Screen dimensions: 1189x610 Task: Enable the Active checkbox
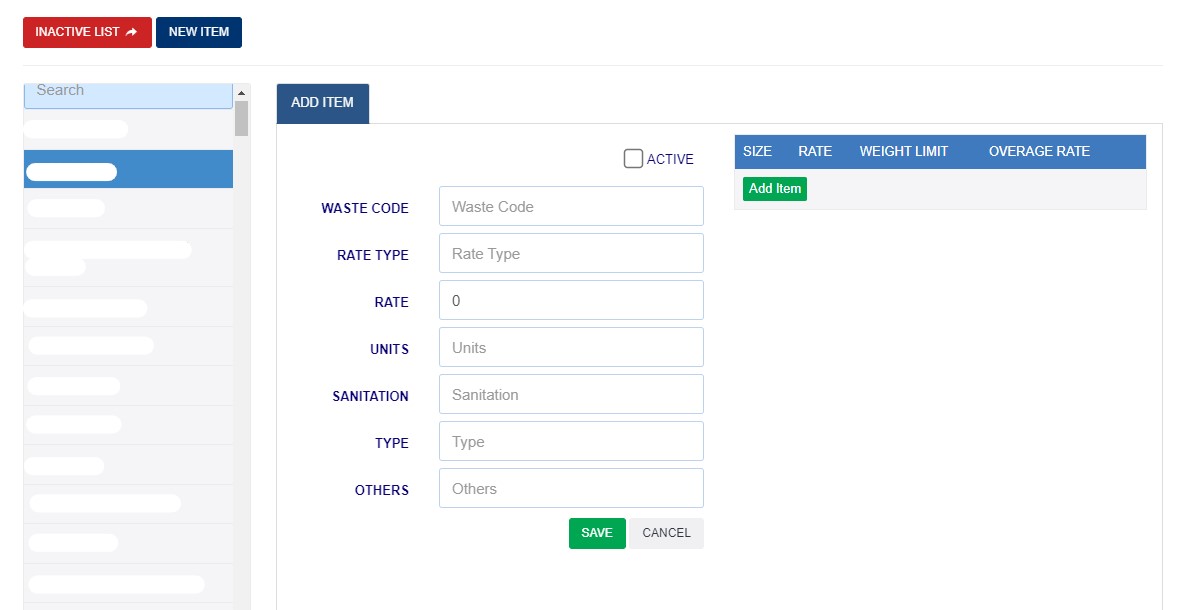[633, 159]
